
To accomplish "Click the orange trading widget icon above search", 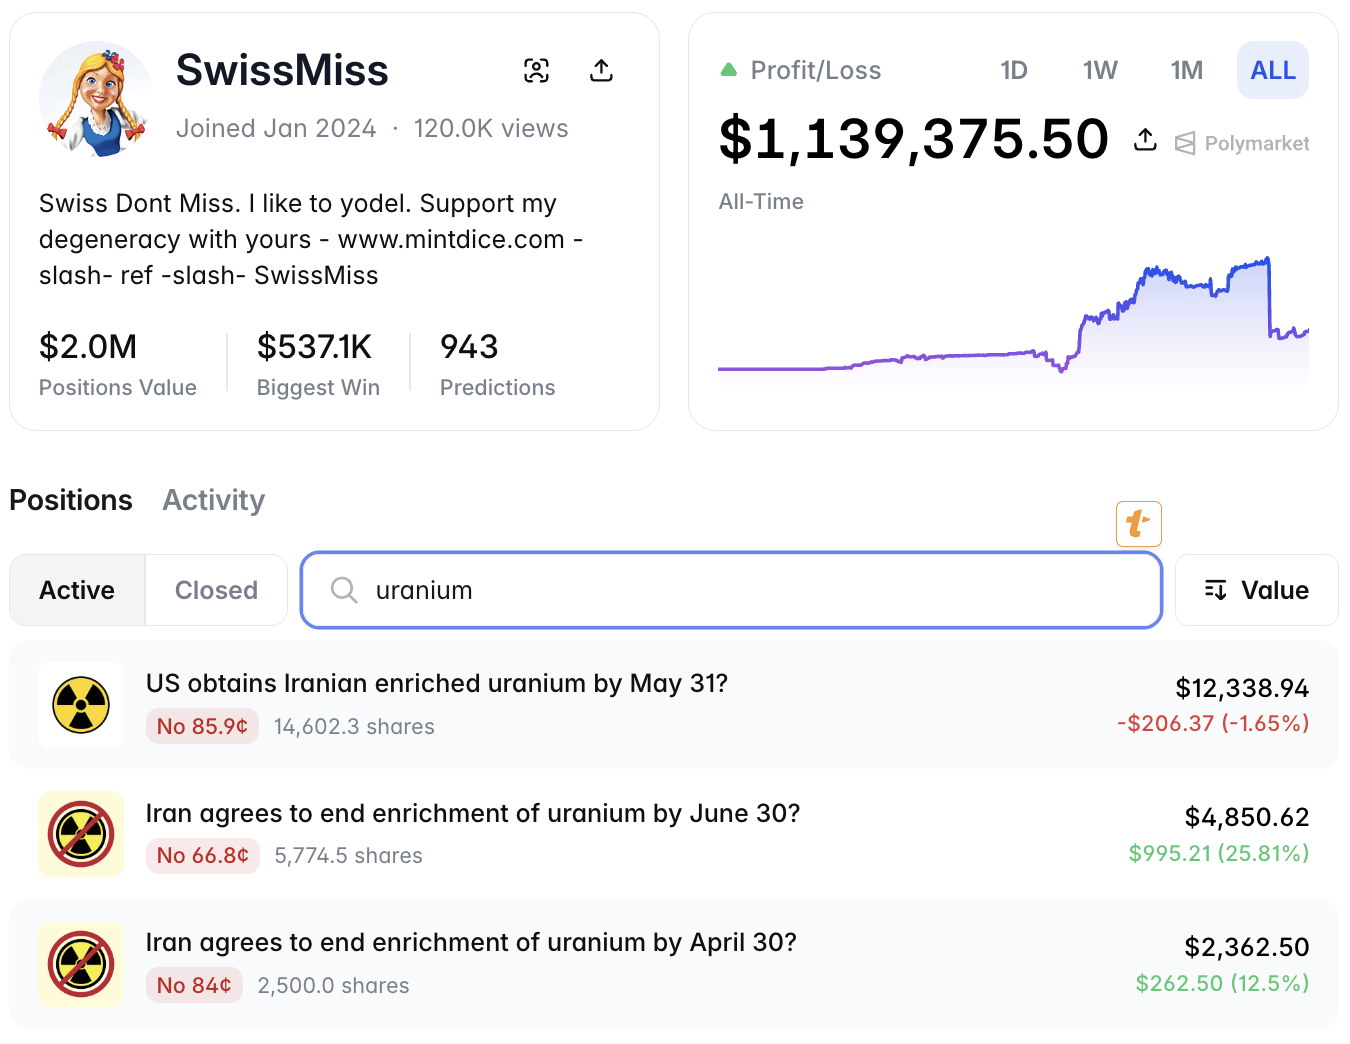I will [x=1138, y=523].
